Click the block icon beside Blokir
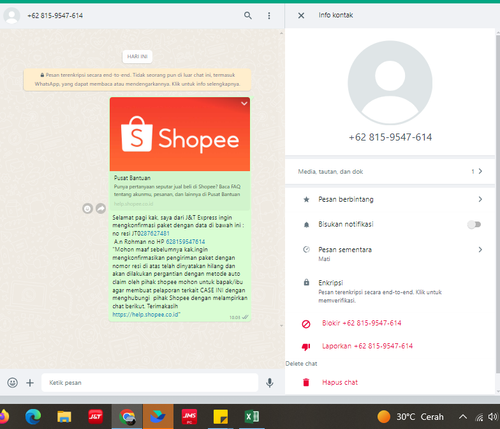Image resolution: width=500 pixels, height=429 pixels. (x=306, y=324)
